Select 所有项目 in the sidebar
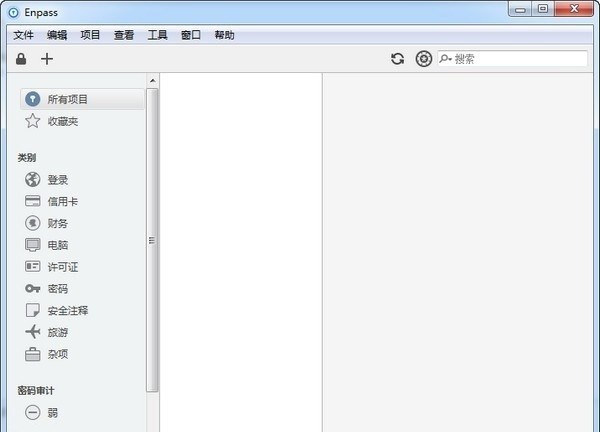The image size is (600, 432). tap(82, 99)
